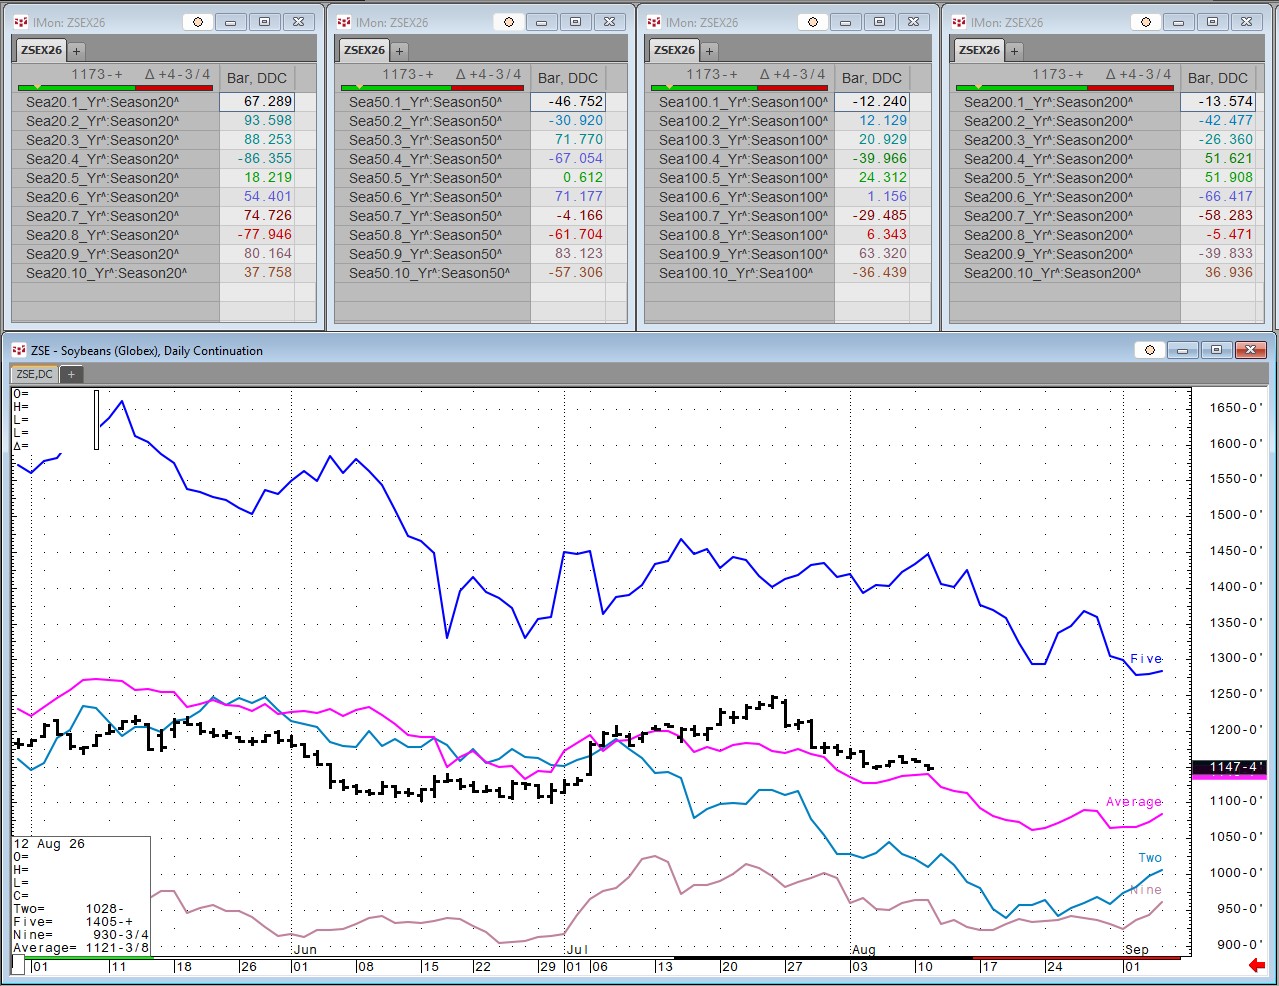The width and height of the screenshot is (1279, 986).
Task: Click the orange circle link button in the Sea100 IMon window
Action: [812, 22]
